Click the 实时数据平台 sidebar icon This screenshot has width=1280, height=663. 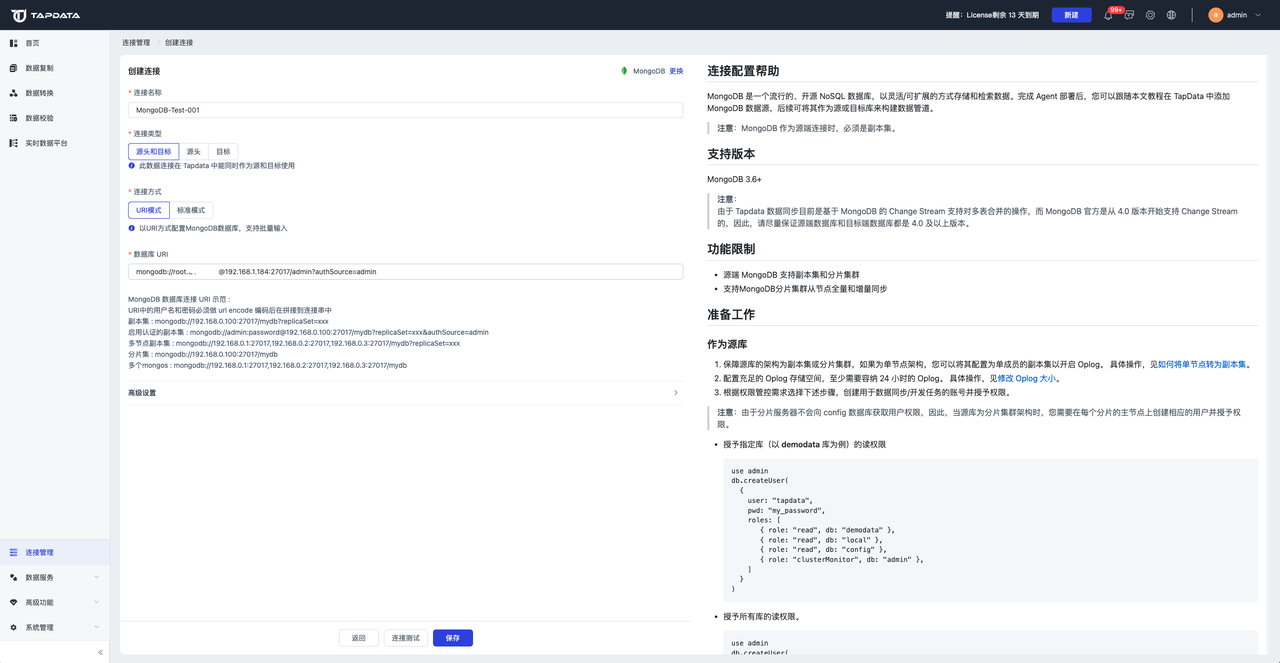[x=13, y=143]
